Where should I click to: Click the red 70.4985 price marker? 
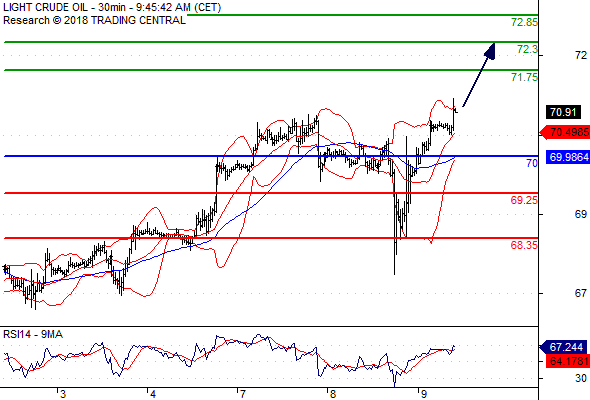pos(565,132)
